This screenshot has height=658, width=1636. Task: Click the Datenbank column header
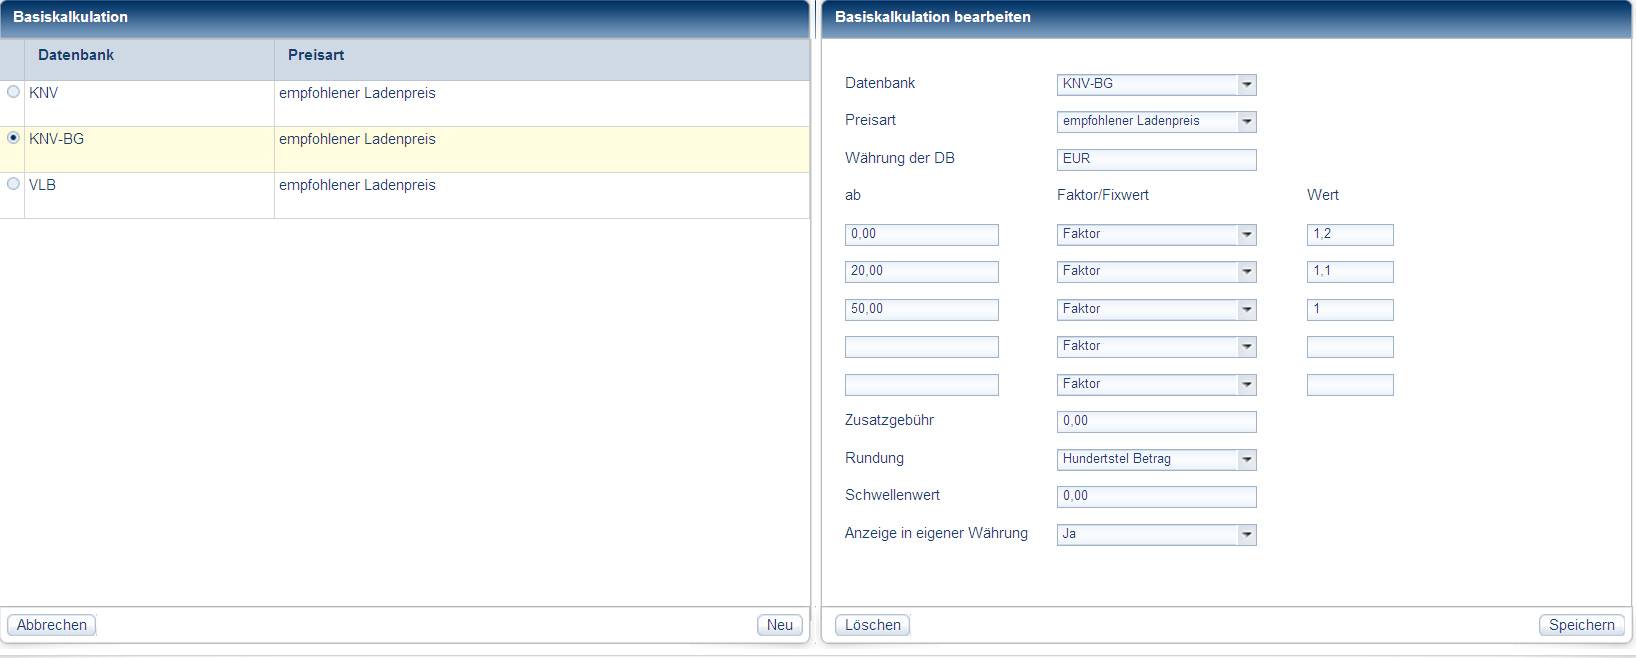(76, 56)
